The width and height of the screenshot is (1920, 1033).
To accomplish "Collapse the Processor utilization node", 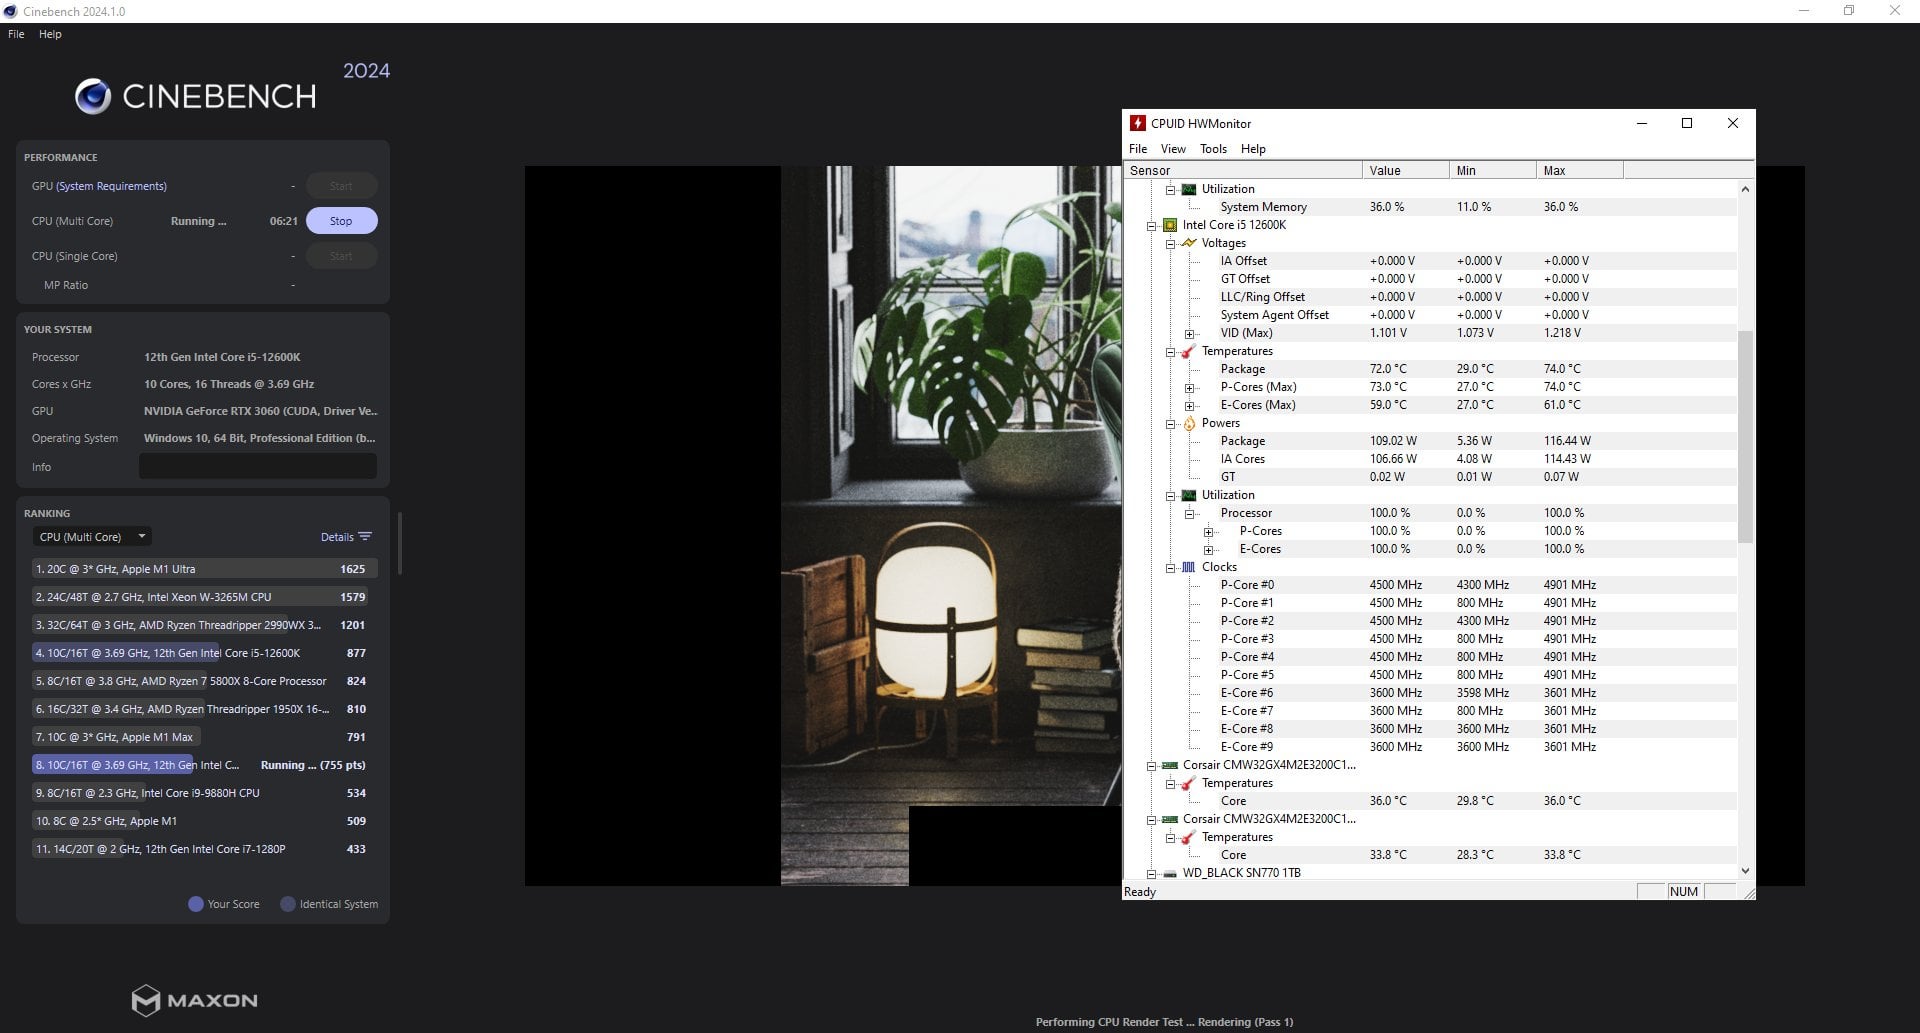I will (x=1189, y=514).
